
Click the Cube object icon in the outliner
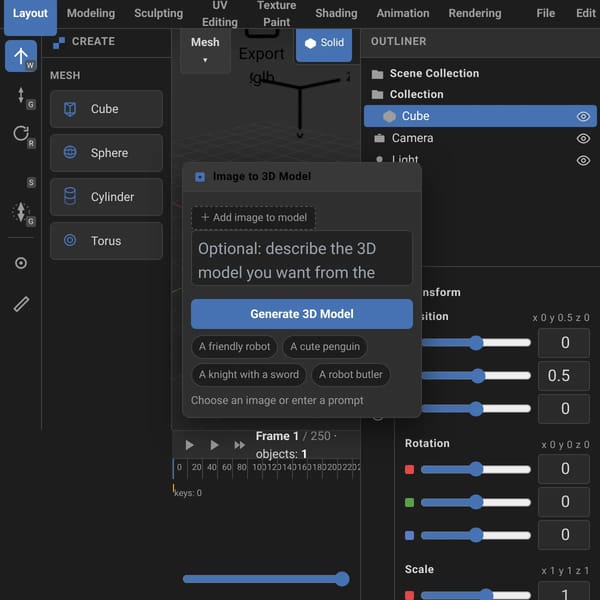(389, 116)
